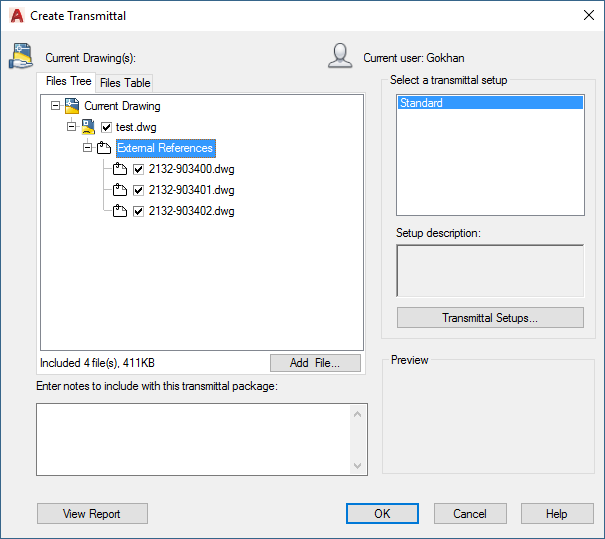Image resolution: width=605 pixels, height=539 pixels.
Task: Click the External References folder icon
Action: (104, 148)
